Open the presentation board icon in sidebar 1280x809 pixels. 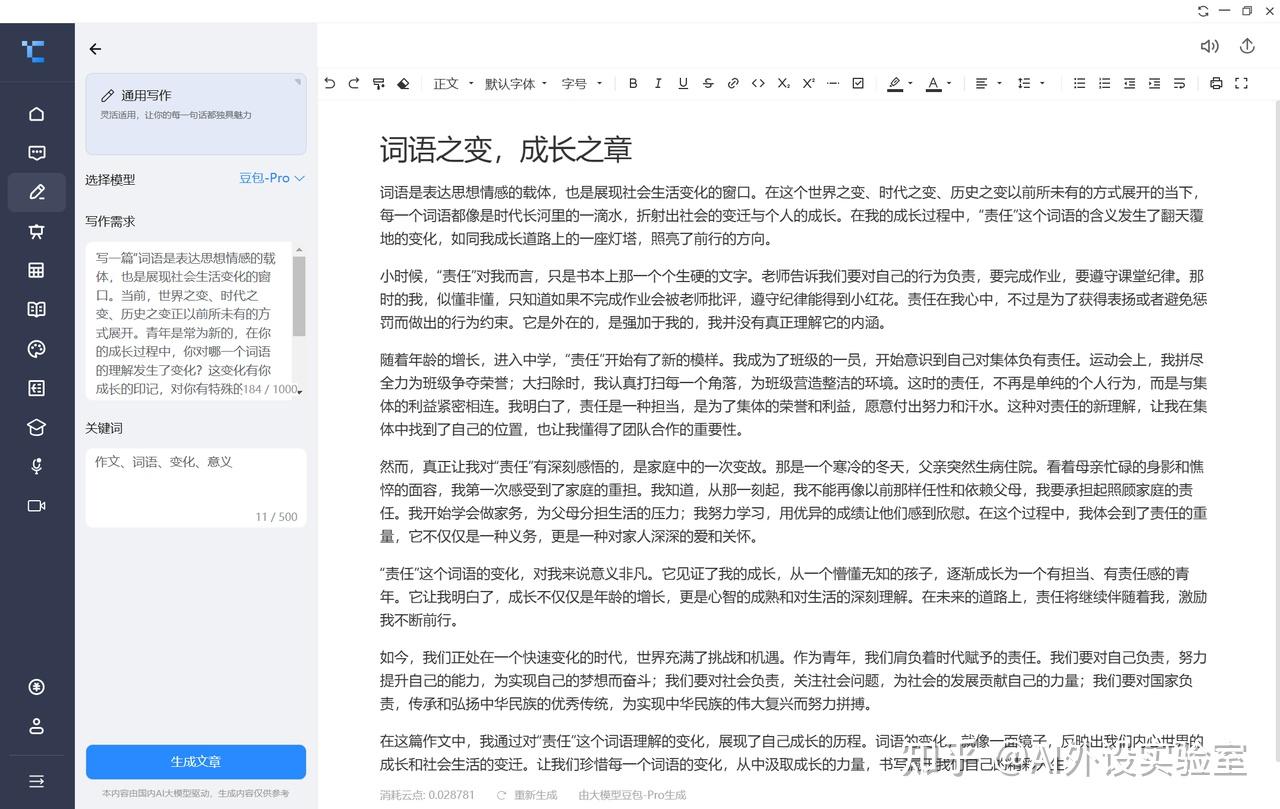(37, 231)
